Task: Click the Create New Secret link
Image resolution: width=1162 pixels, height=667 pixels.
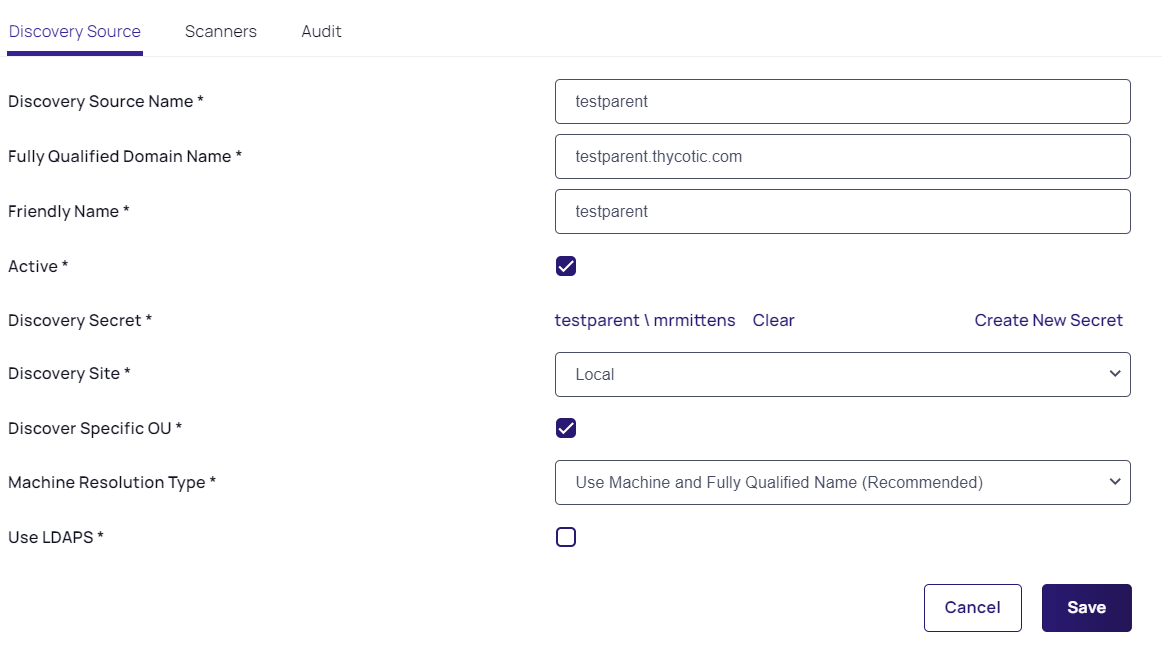Action: (1048, 320)
